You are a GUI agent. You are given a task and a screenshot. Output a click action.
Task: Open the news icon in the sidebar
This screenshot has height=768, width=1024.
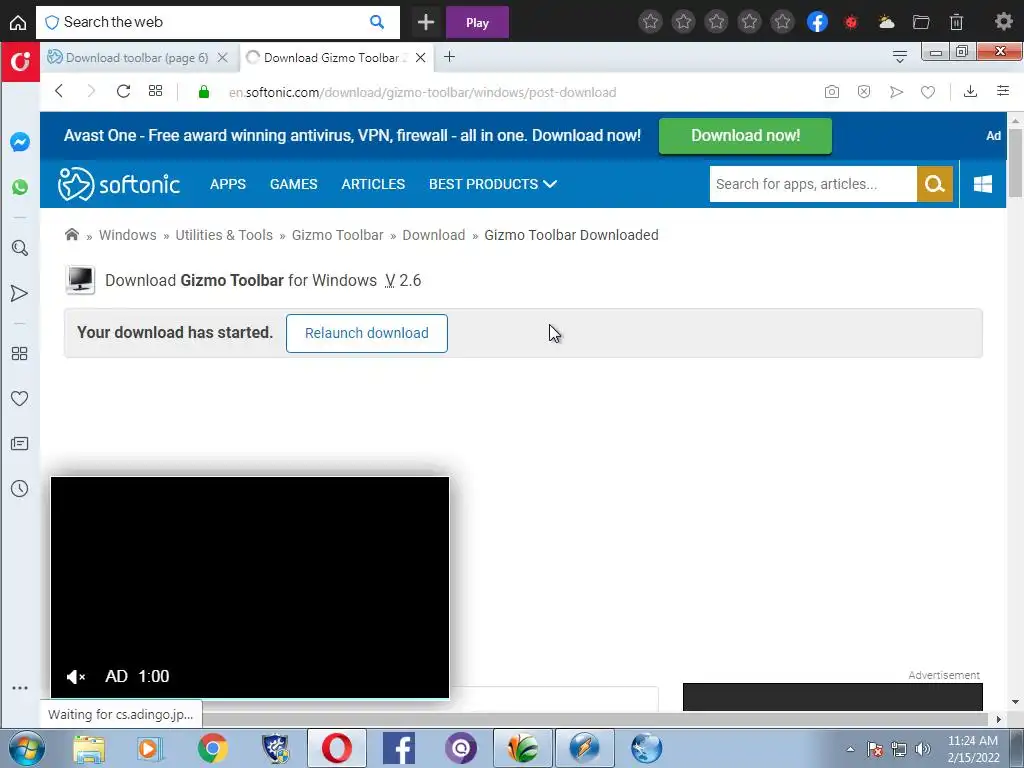[20, 443]
